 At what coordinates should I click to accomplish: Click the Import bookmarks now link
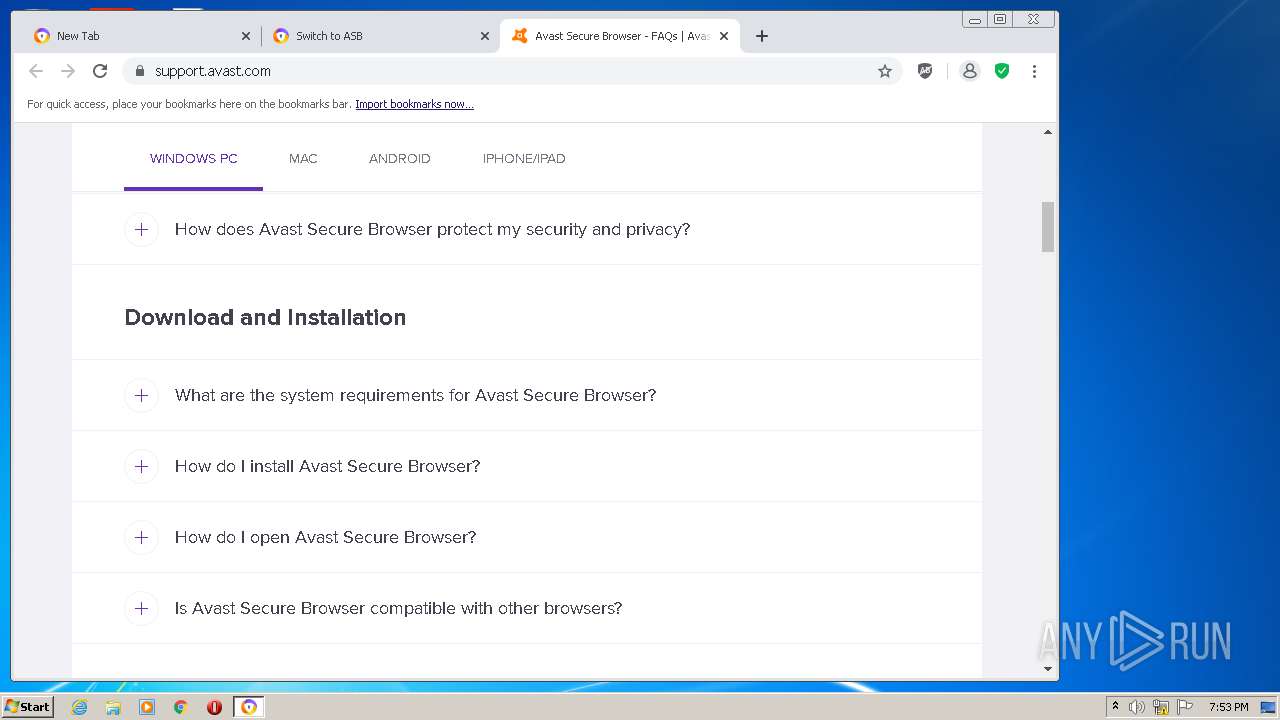point(414,104)
